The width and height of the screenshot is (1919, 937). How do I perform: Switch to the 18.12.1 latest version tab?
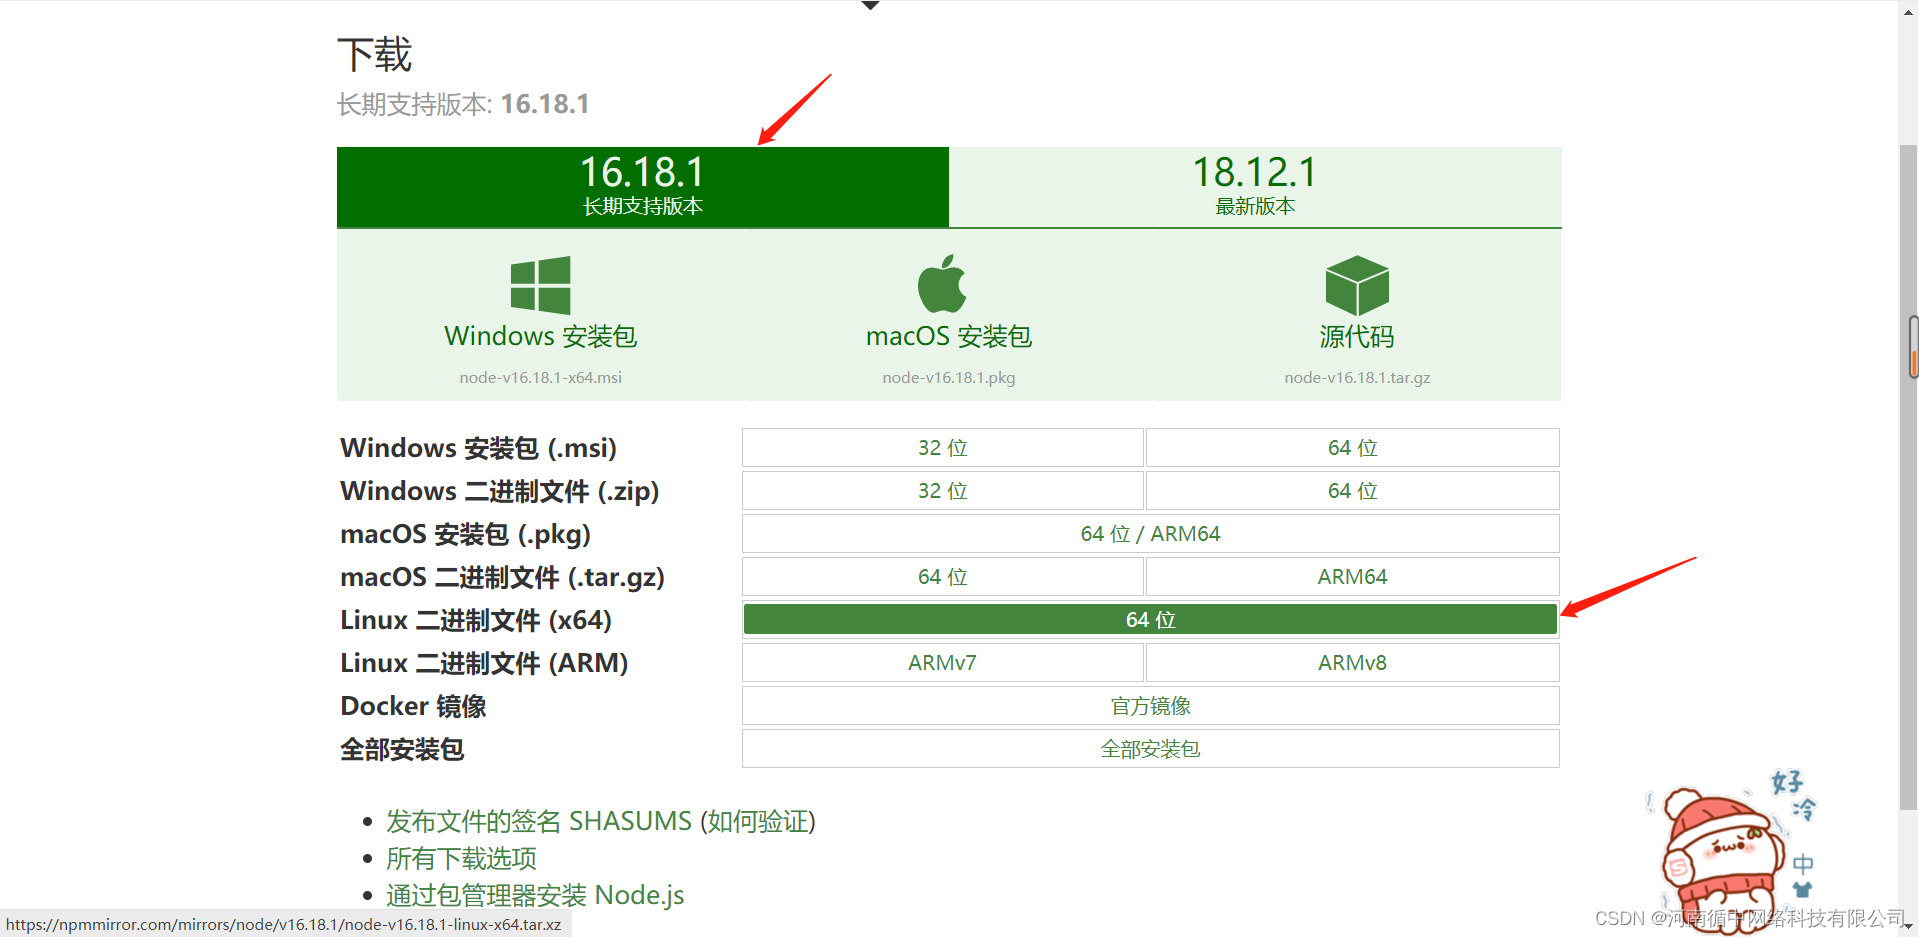point(1255,187)
